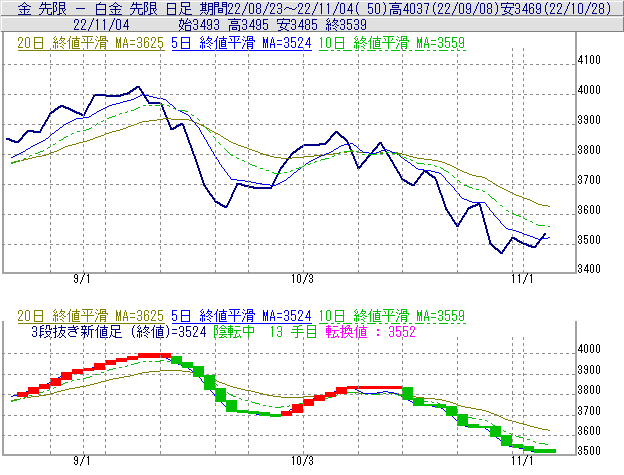Click the title text 金 先限 − 白金 先限 日足
This screenshot has width=624, height=475.
coord(105,9)
